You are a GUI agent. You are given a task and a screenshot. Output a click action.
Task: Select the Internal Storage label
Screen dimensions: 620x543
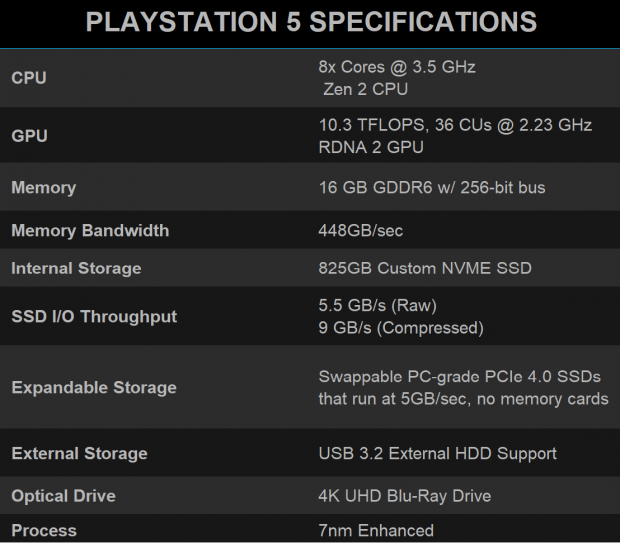click(76, 268)
